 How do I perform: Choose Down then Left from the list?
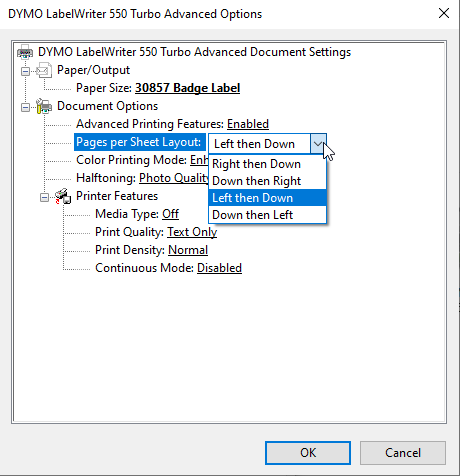(267, 215)
